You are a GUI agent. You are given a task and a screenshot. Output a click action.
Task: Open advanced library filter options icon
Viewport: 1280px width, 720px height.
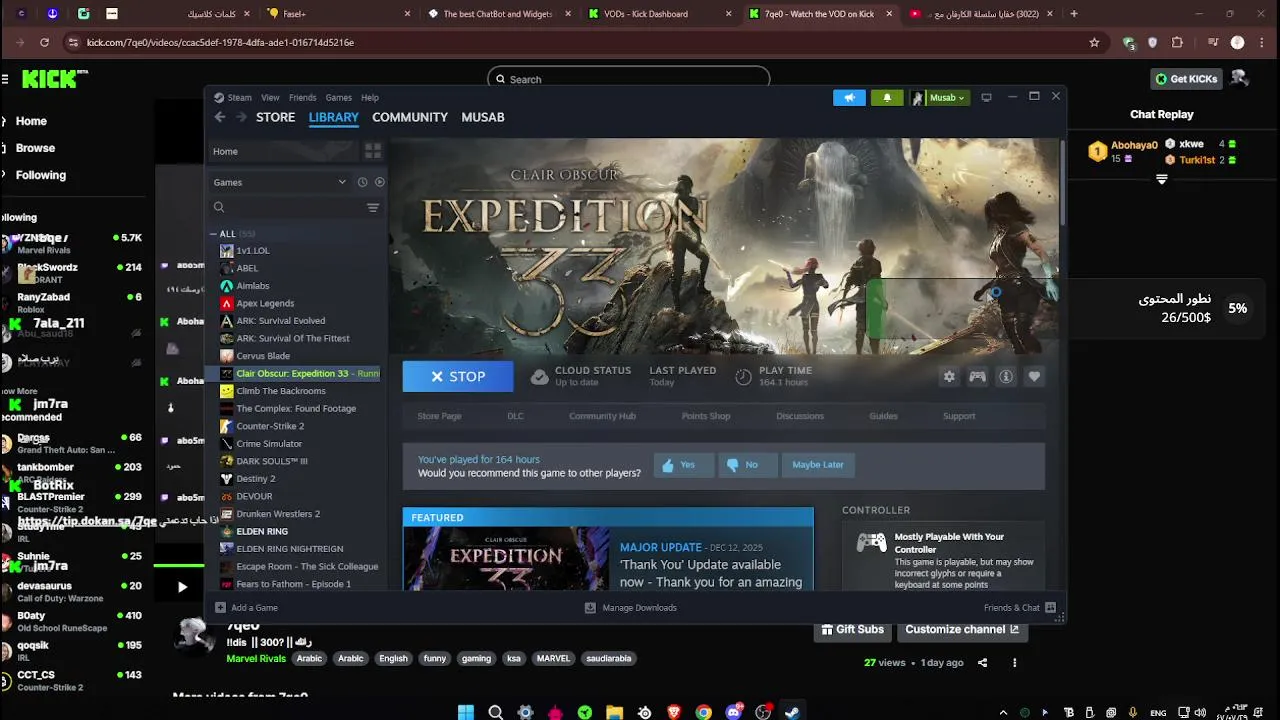pos(373,207)
